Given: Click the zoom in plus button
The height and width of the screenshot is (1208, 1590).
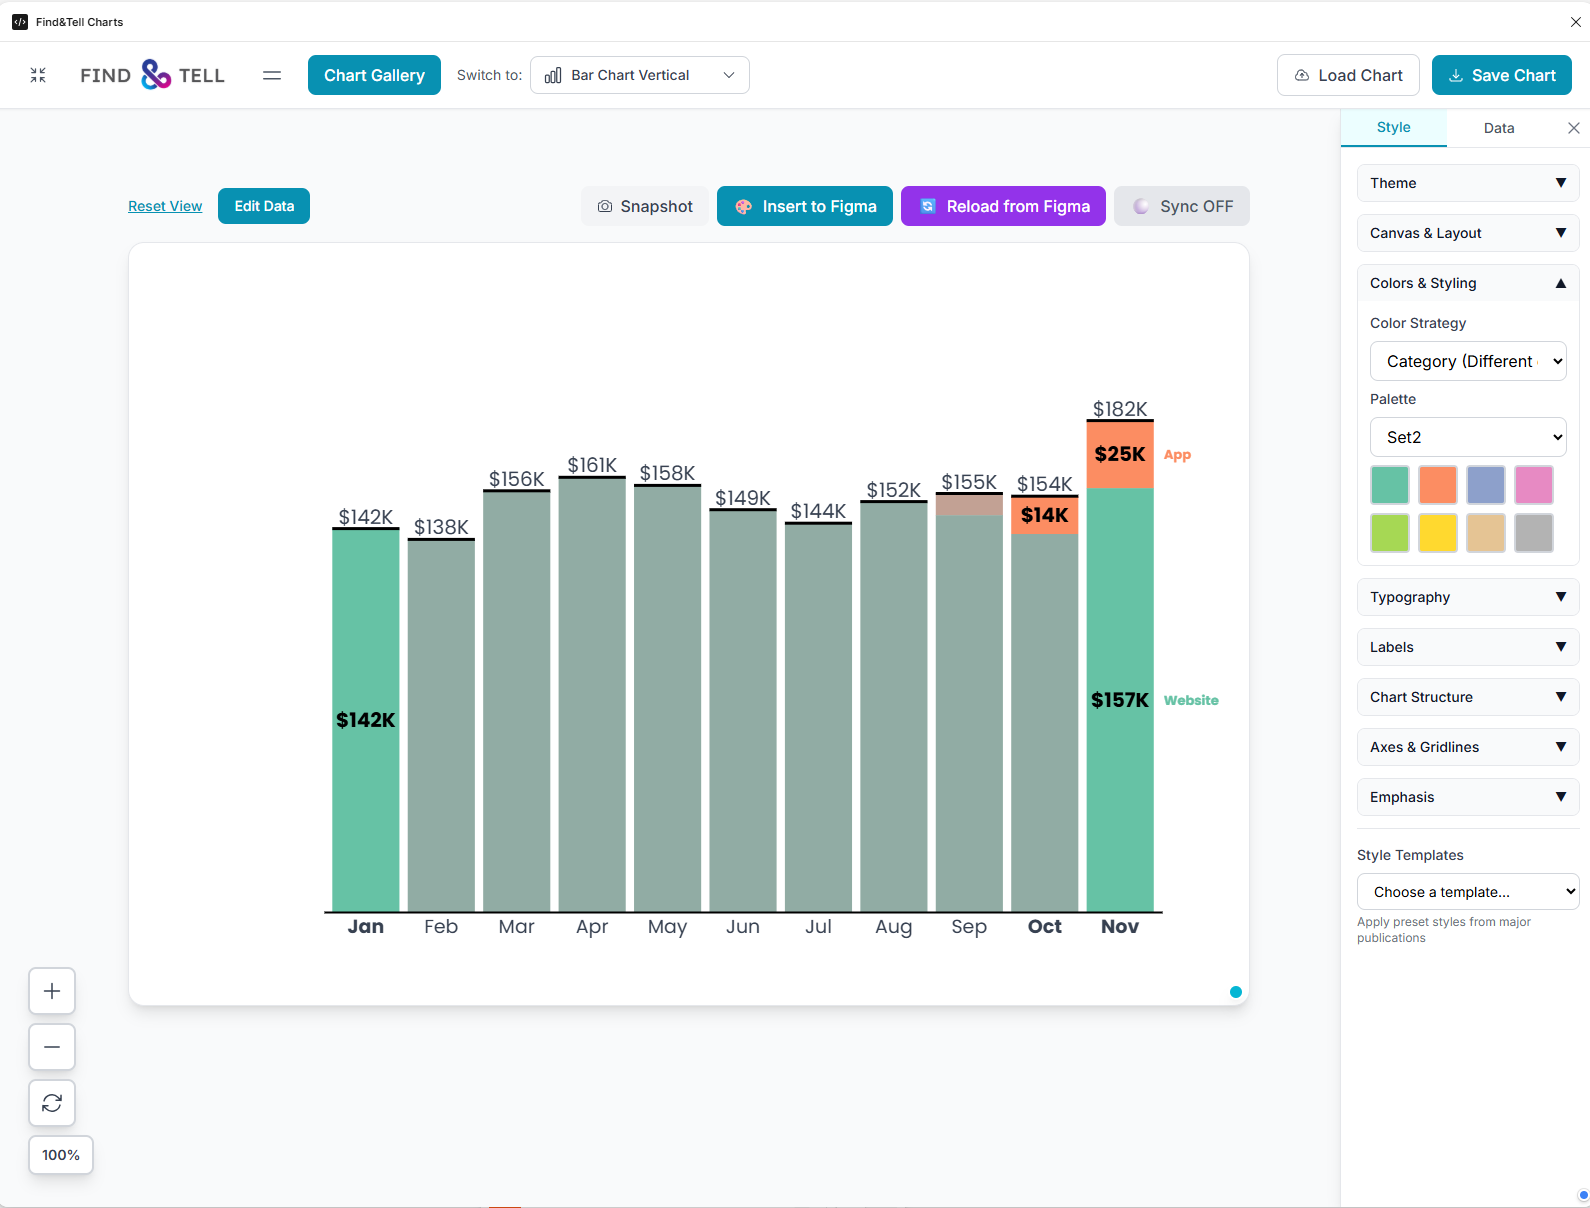Looking at the screenshot, I should tap(52, 991).
